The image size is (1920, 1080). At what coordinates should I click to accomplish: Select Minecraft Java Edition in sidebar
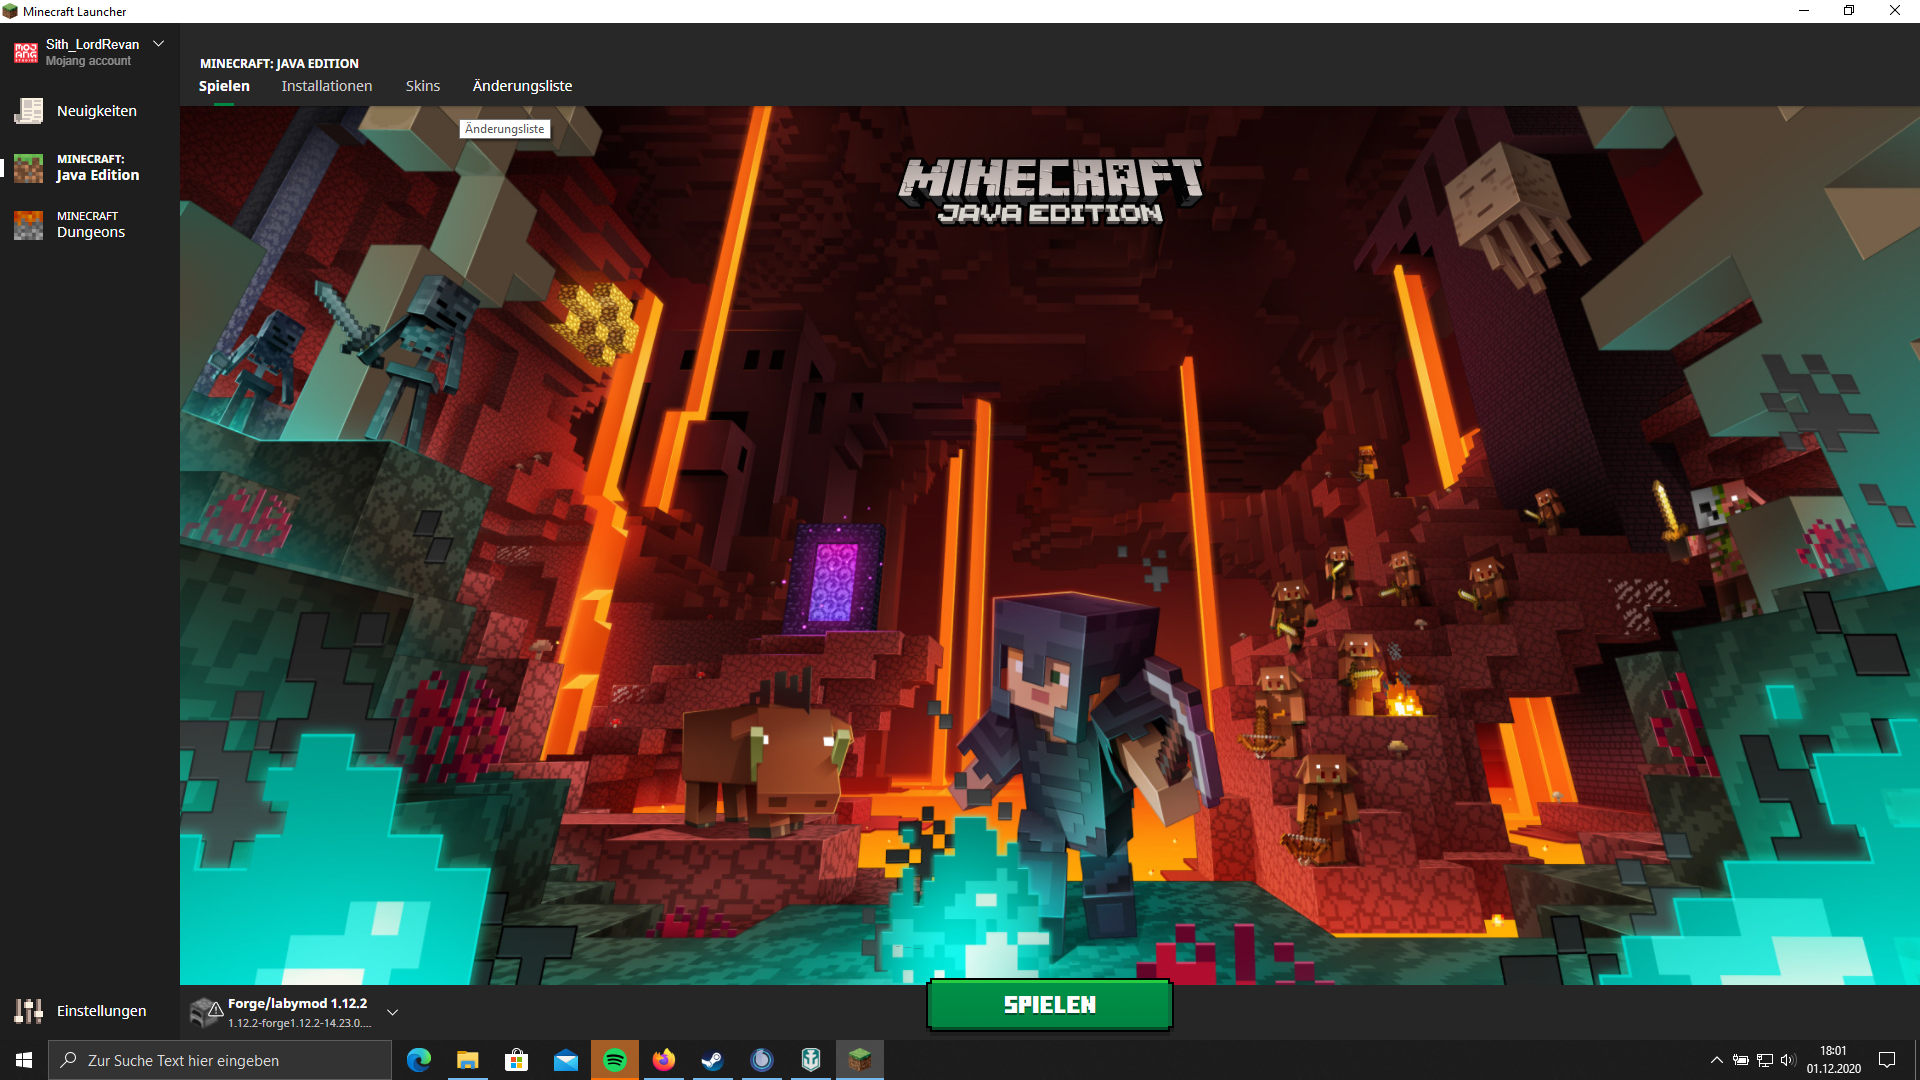[x=89, y=168]
